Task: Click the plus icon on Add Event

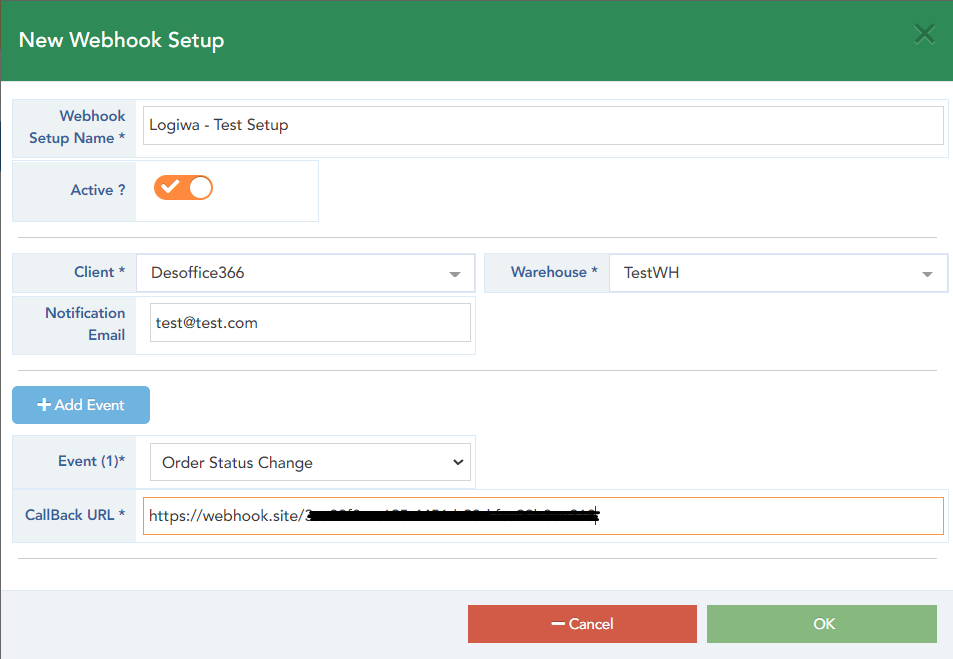Action: 44,404
